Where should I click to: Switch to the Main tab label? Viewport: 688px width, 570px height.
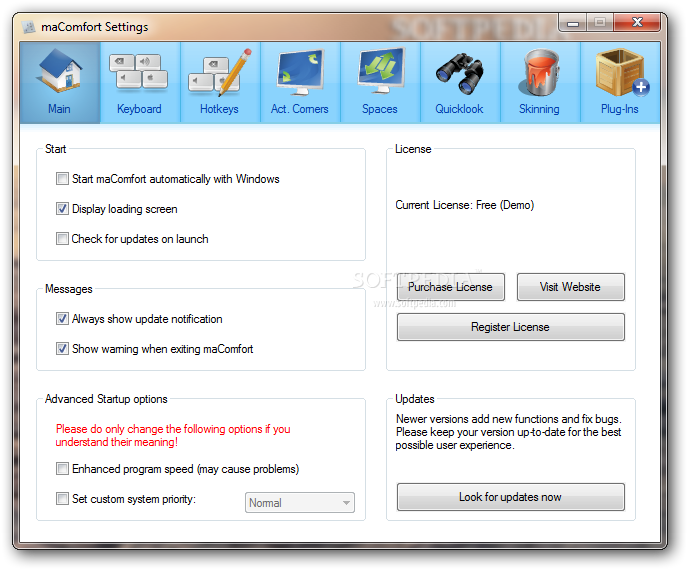click(x=59, y=109)
